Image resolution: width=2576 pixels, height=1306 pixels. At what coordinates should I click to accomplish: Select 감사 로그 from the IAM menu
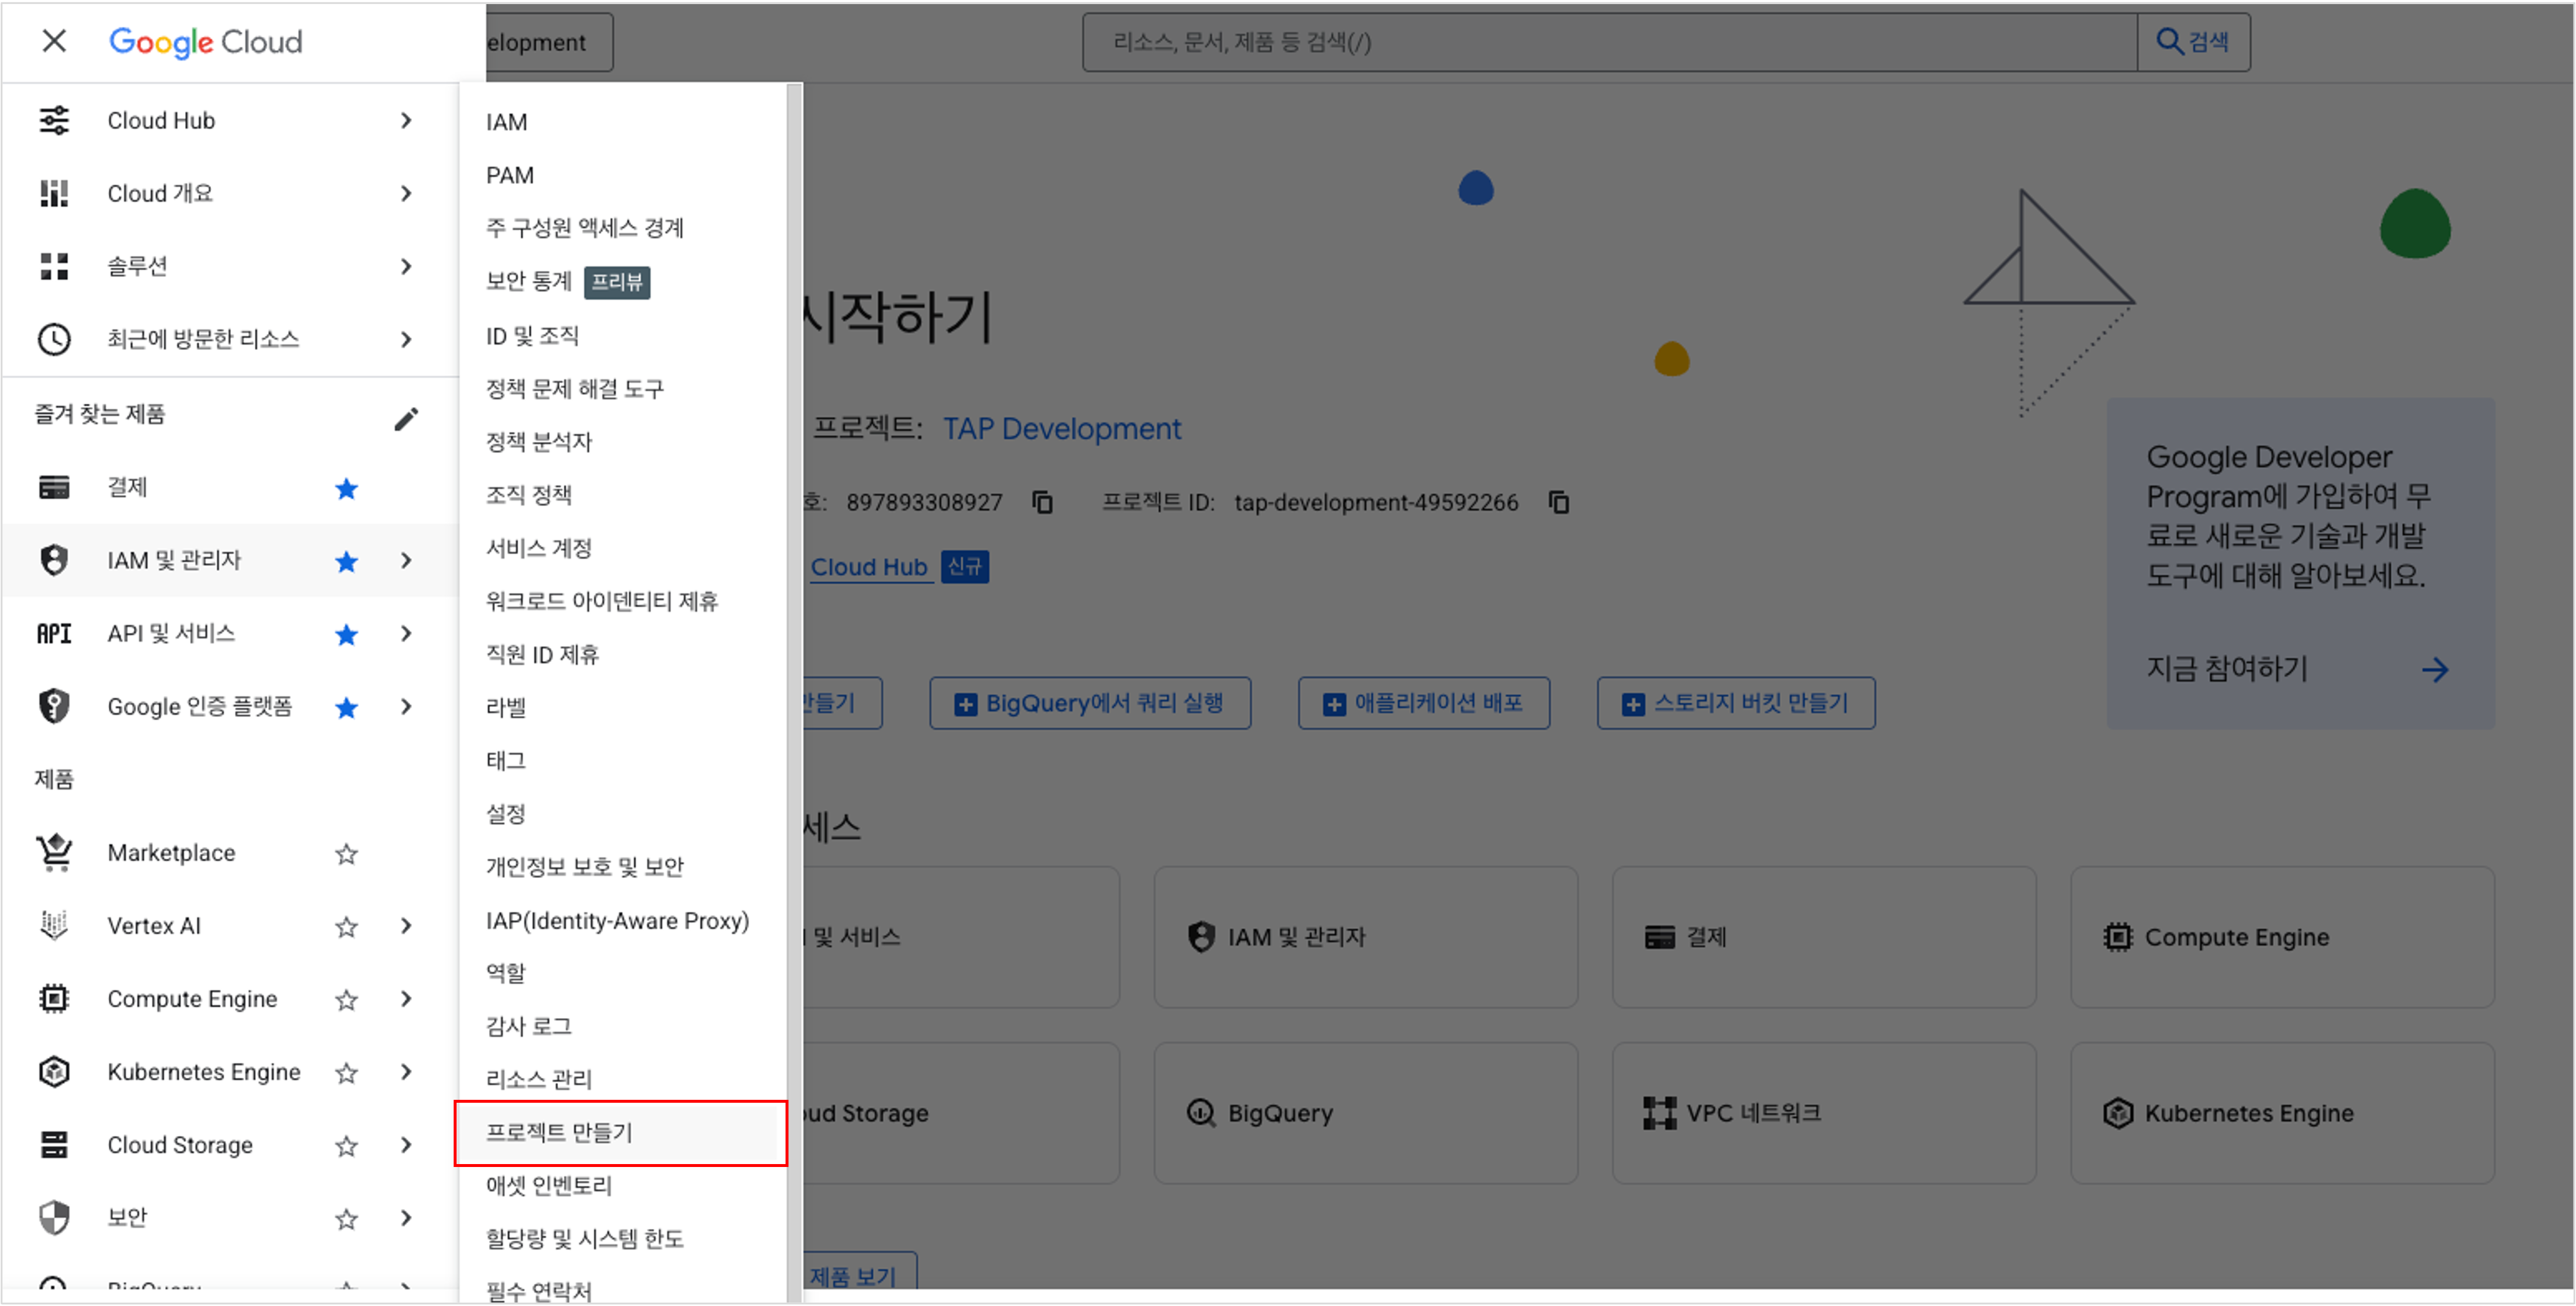(528, 1025)
